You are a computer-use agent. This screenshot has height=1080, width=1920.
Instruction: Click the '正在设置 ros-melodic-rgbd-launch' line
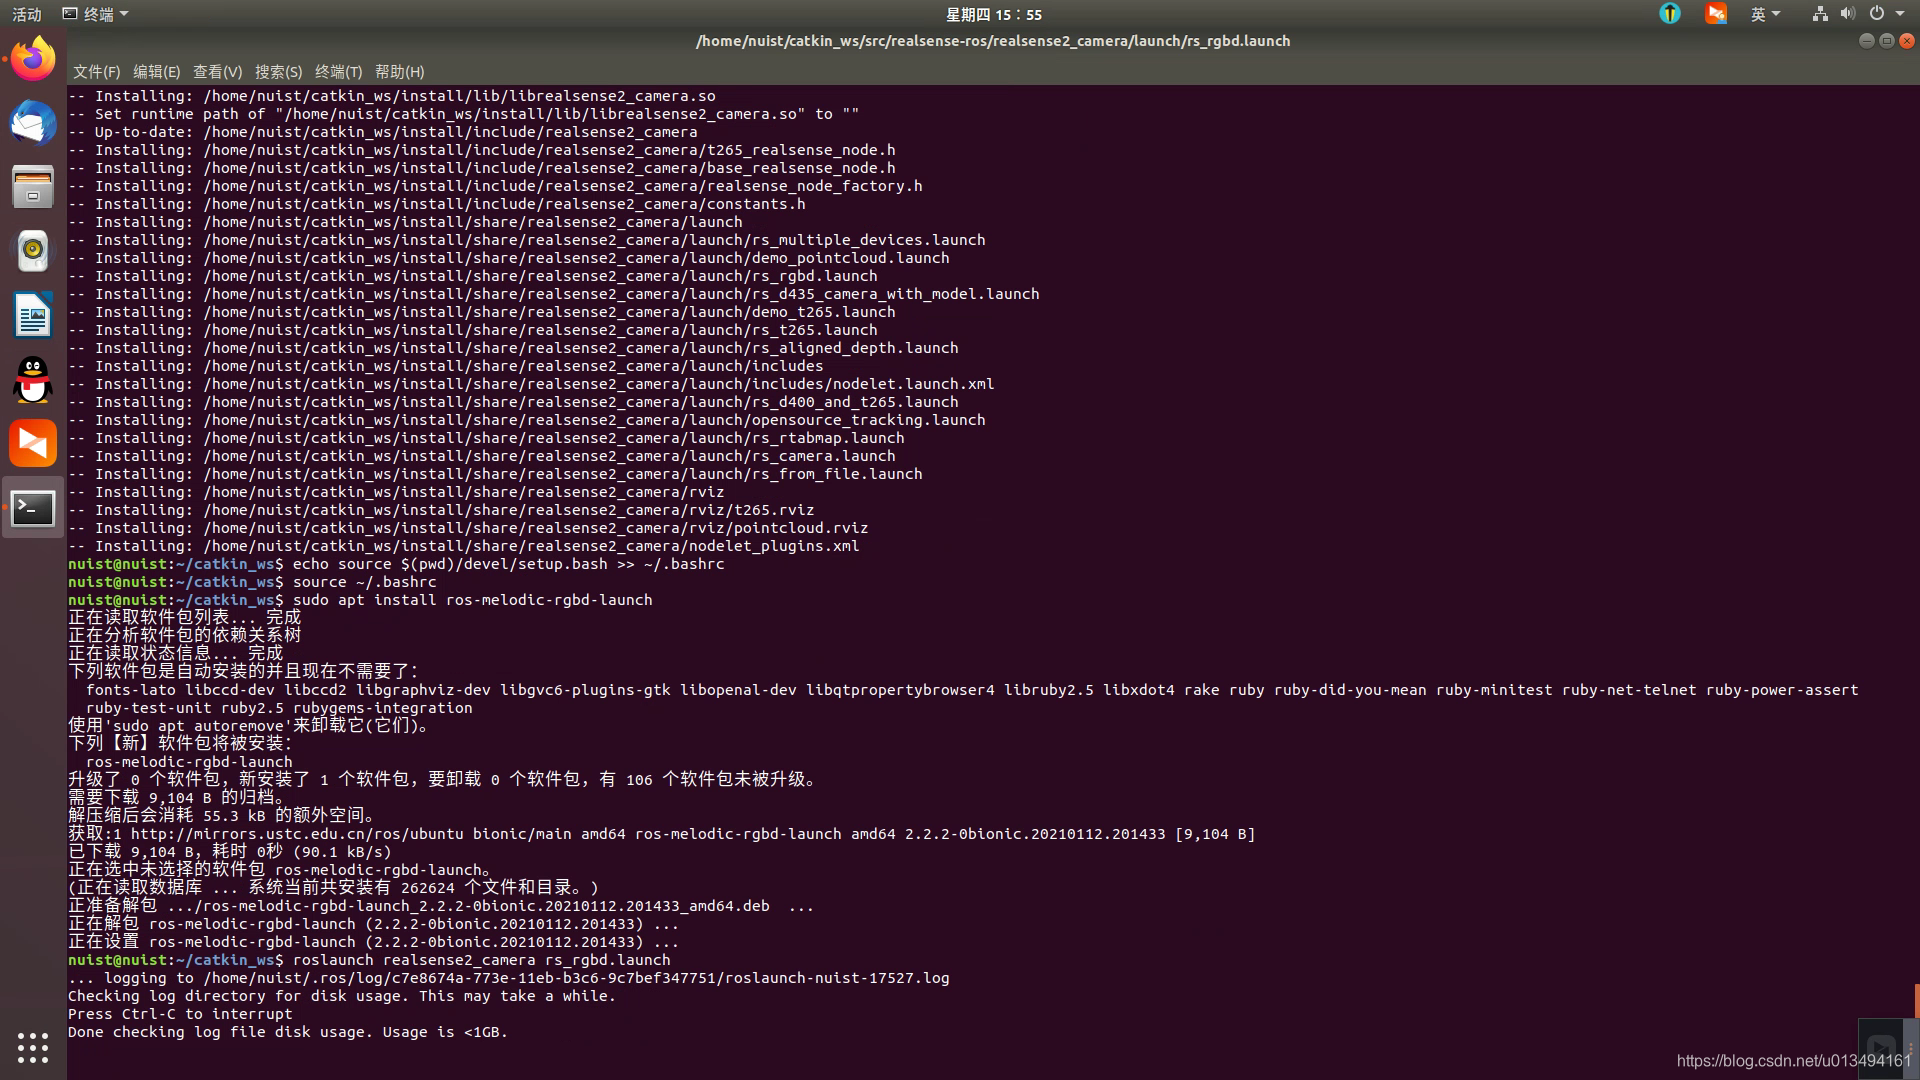[x=374, y=942]
